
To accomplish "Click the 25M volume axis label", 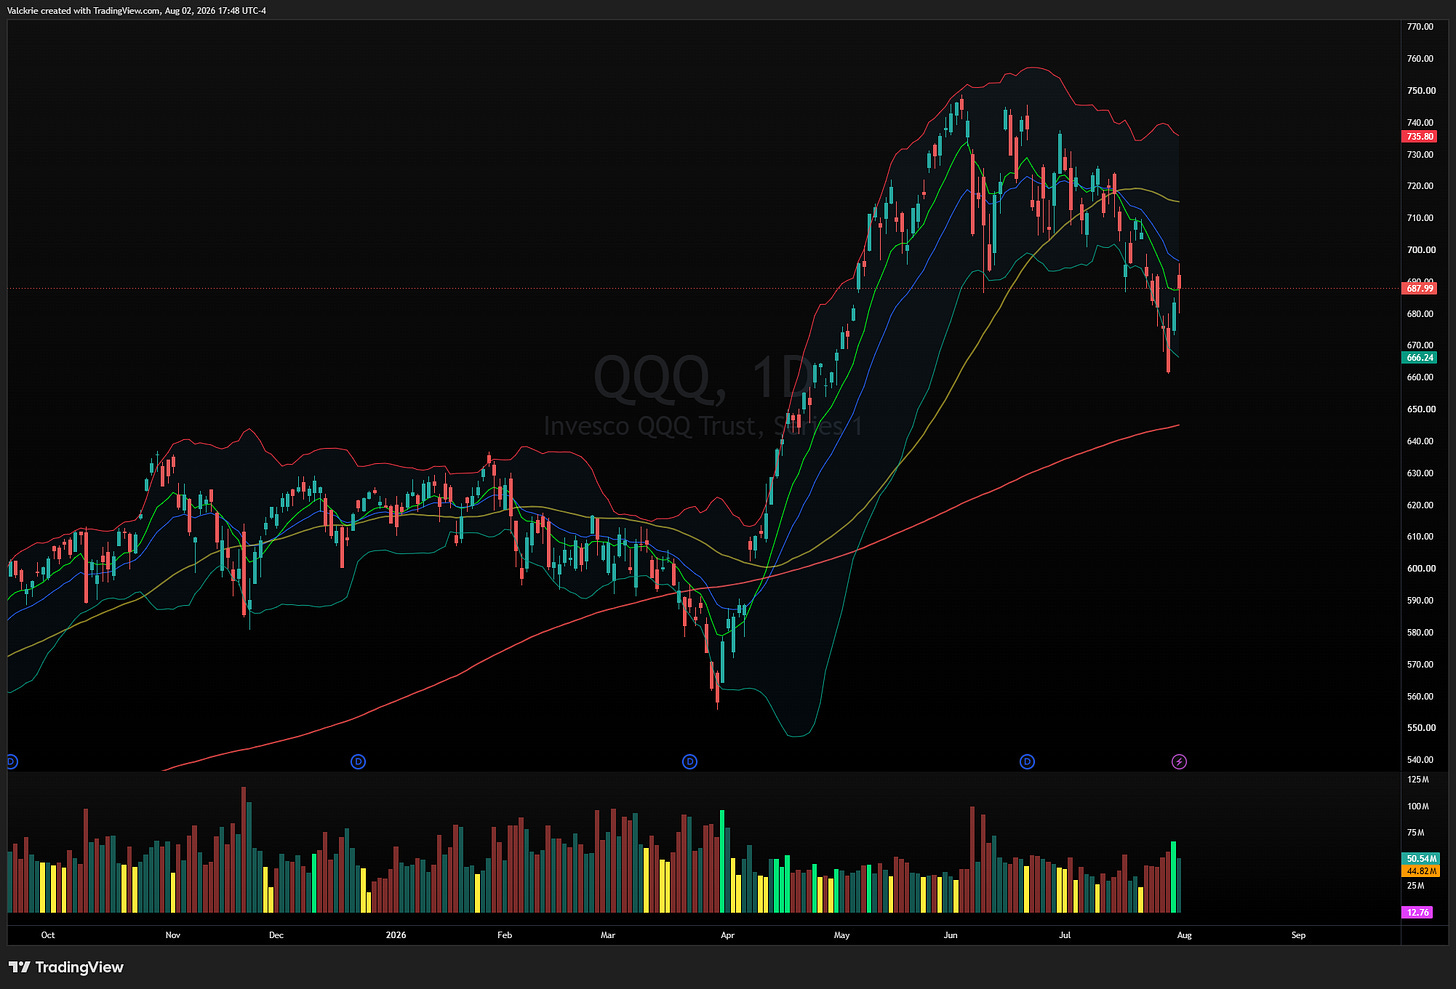I will 1415,886.
